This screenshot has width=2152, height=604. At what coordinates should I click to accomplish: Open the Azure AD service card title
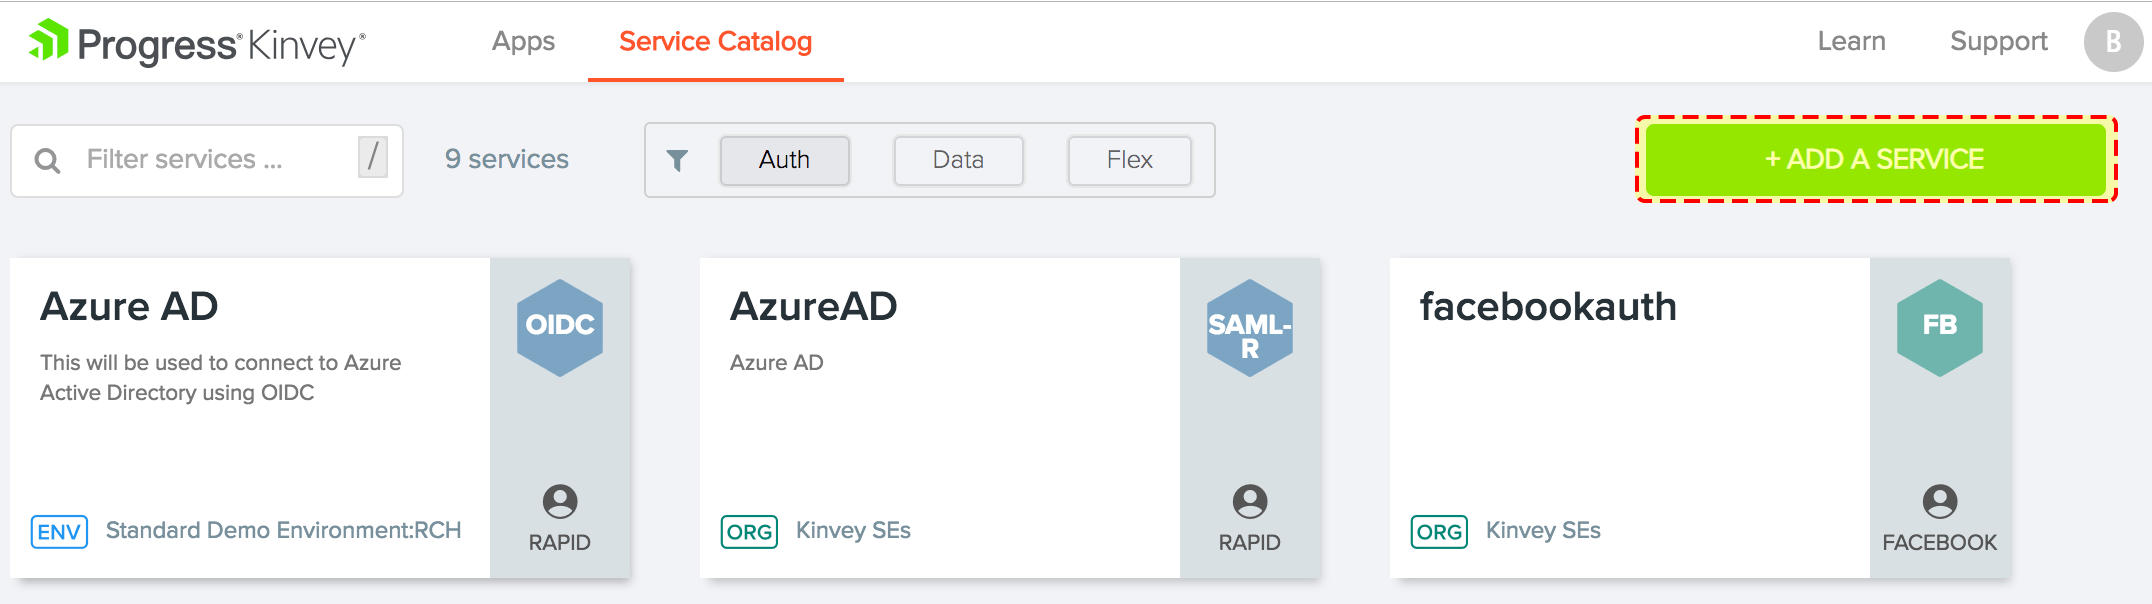coord(129,307)
